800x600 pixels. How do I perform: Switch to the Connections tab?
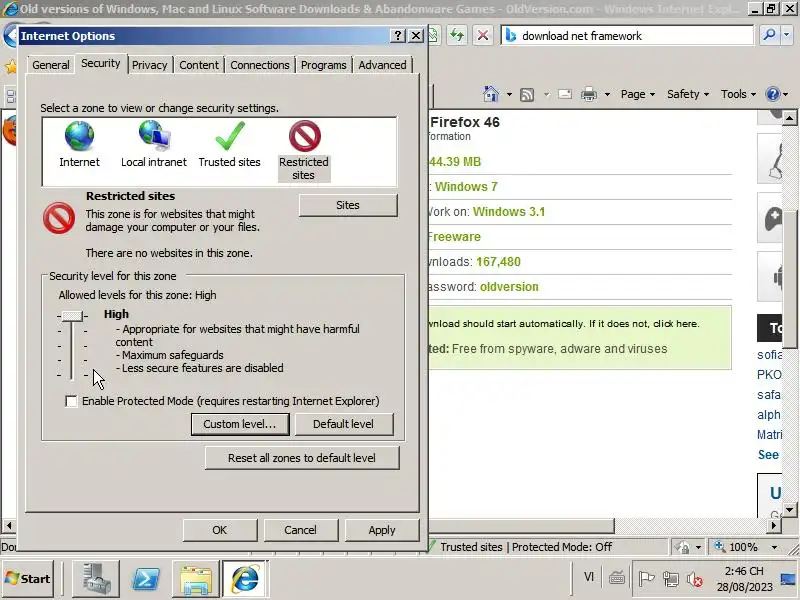point(260,65)
